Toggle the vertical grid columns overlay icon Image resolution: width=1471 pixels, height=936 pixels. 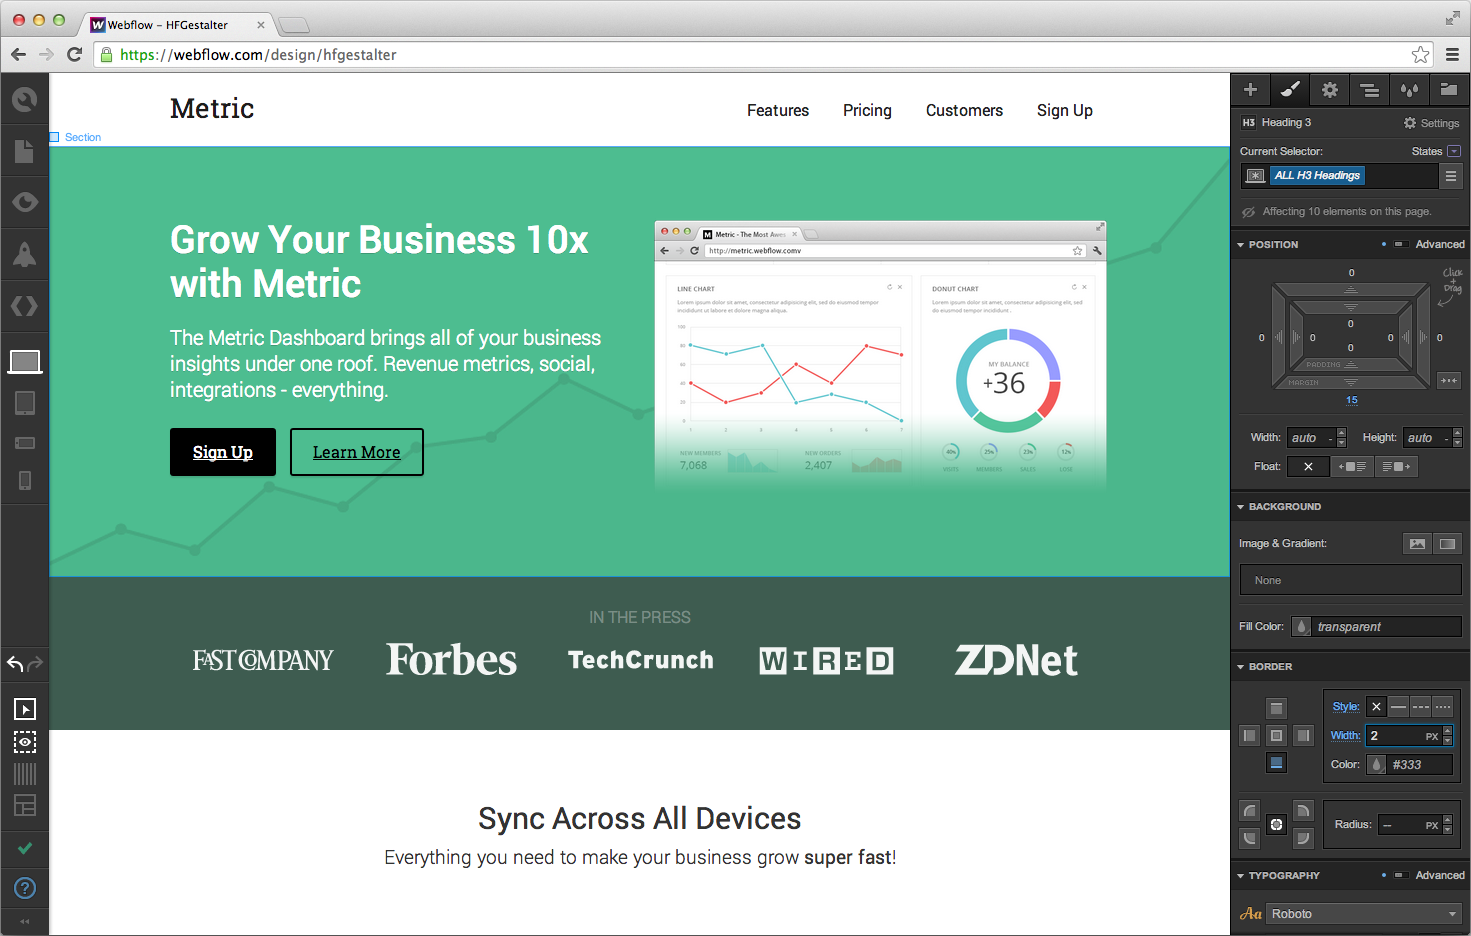tap(24, 774)
